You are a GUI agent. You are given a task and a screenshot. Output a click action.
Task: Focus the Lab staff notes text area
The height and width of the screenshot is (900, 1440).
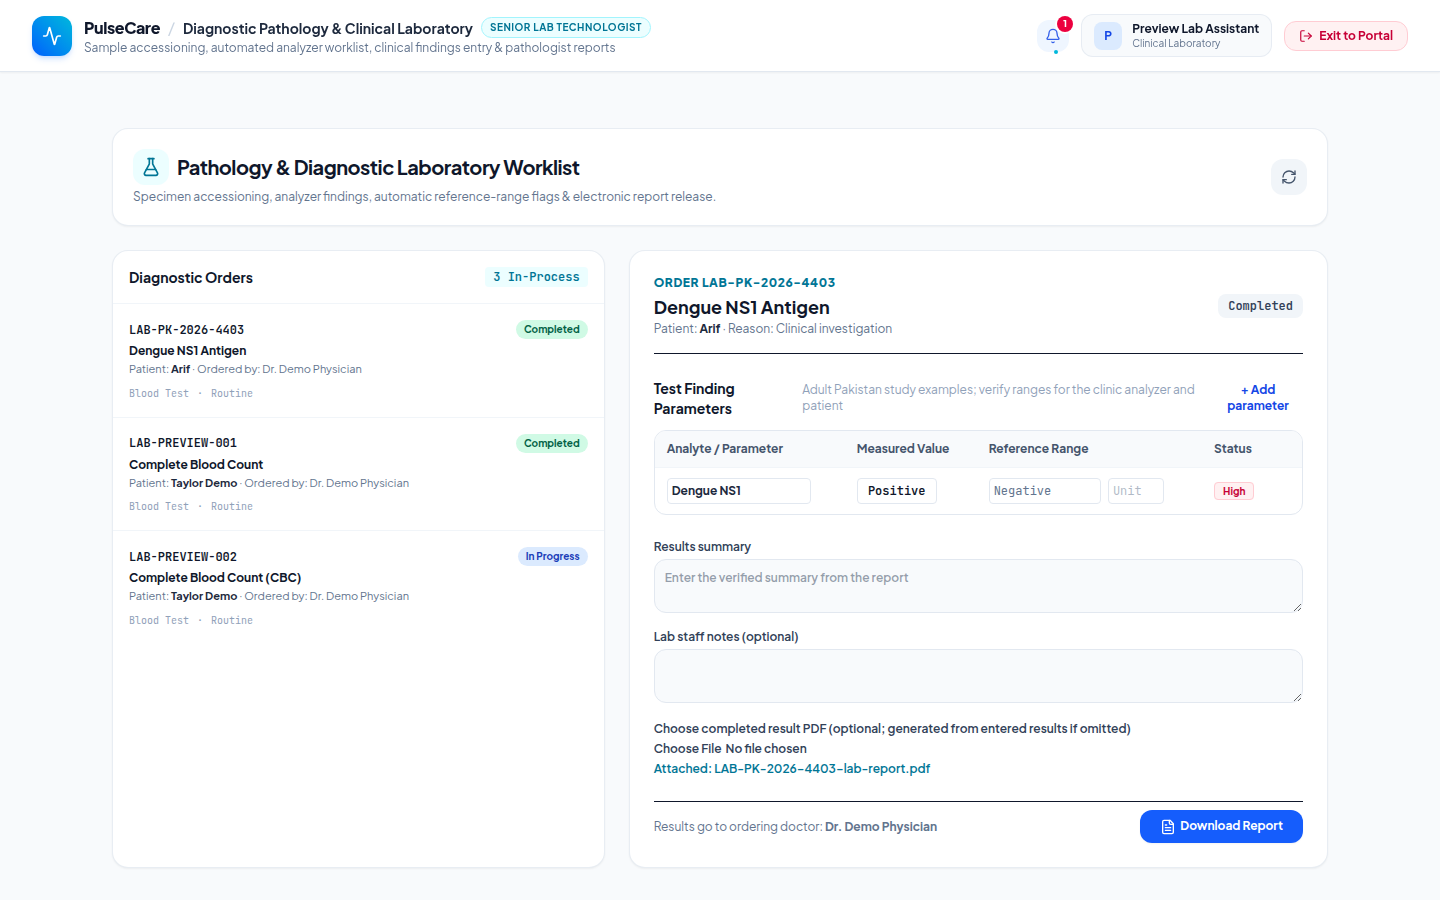click(978, 676)
